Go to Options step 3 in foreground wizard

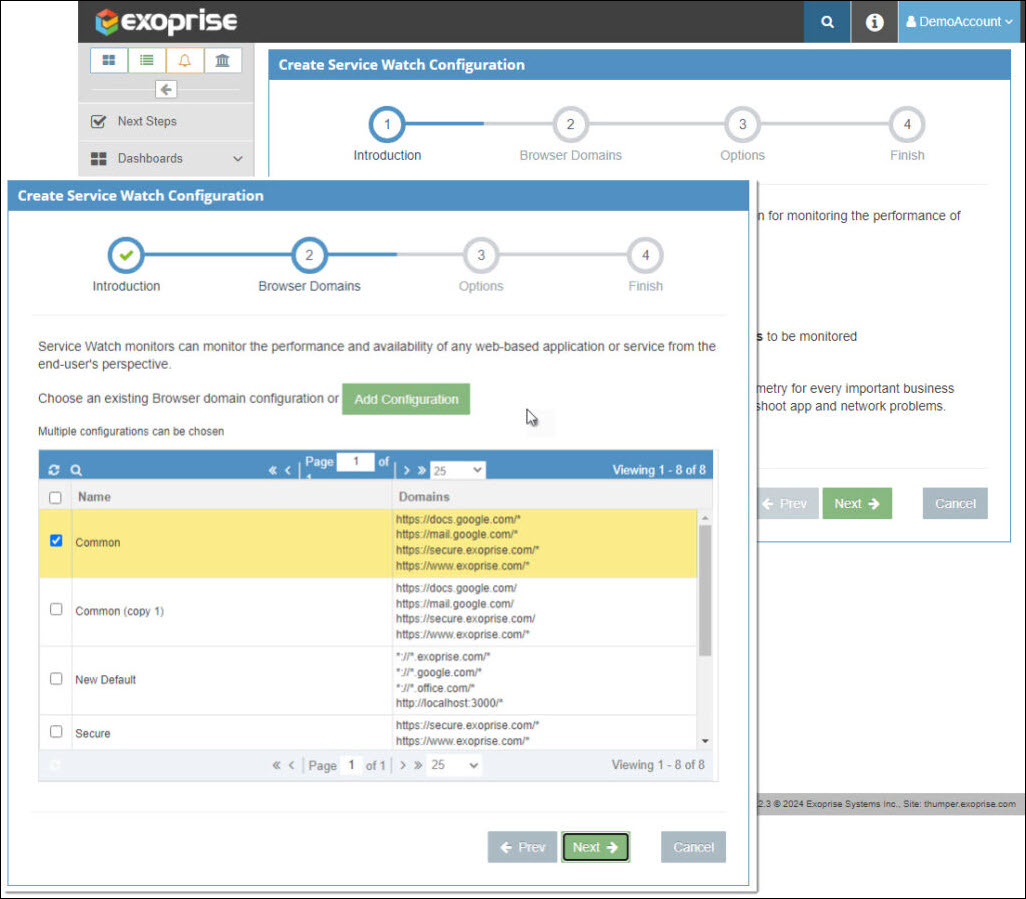[481, 256]
